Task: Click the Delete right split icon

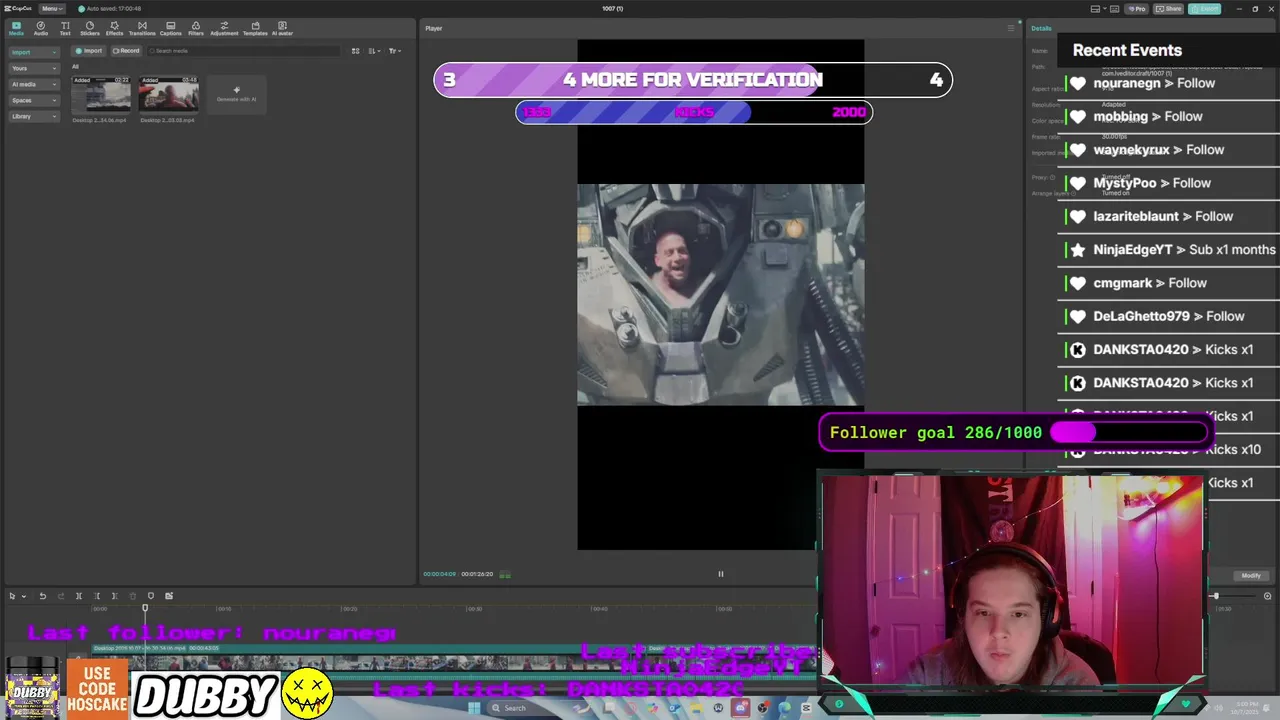Action: click(114, 596)
